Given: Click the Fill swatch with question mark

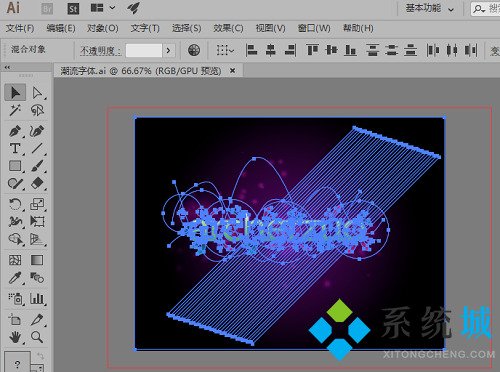Looking at the screenshot, I should point(17,362).
